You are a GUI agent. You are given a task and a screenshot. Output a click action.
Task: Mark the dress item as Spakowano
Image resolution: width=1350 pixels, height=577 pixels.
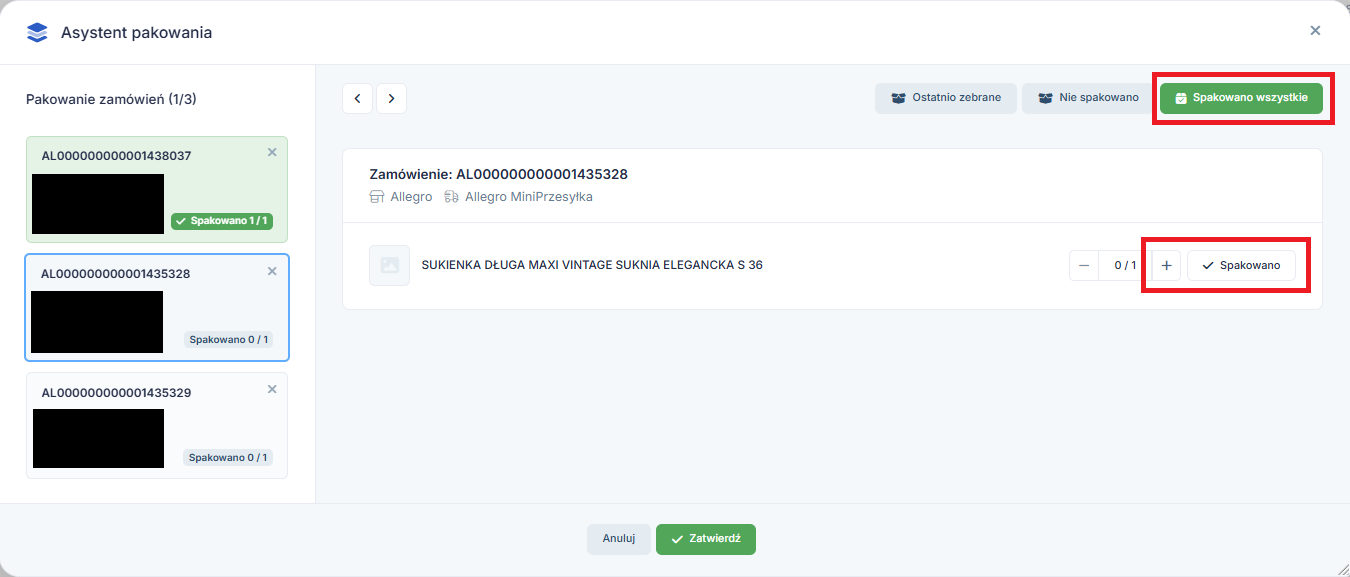(1241, 265)
